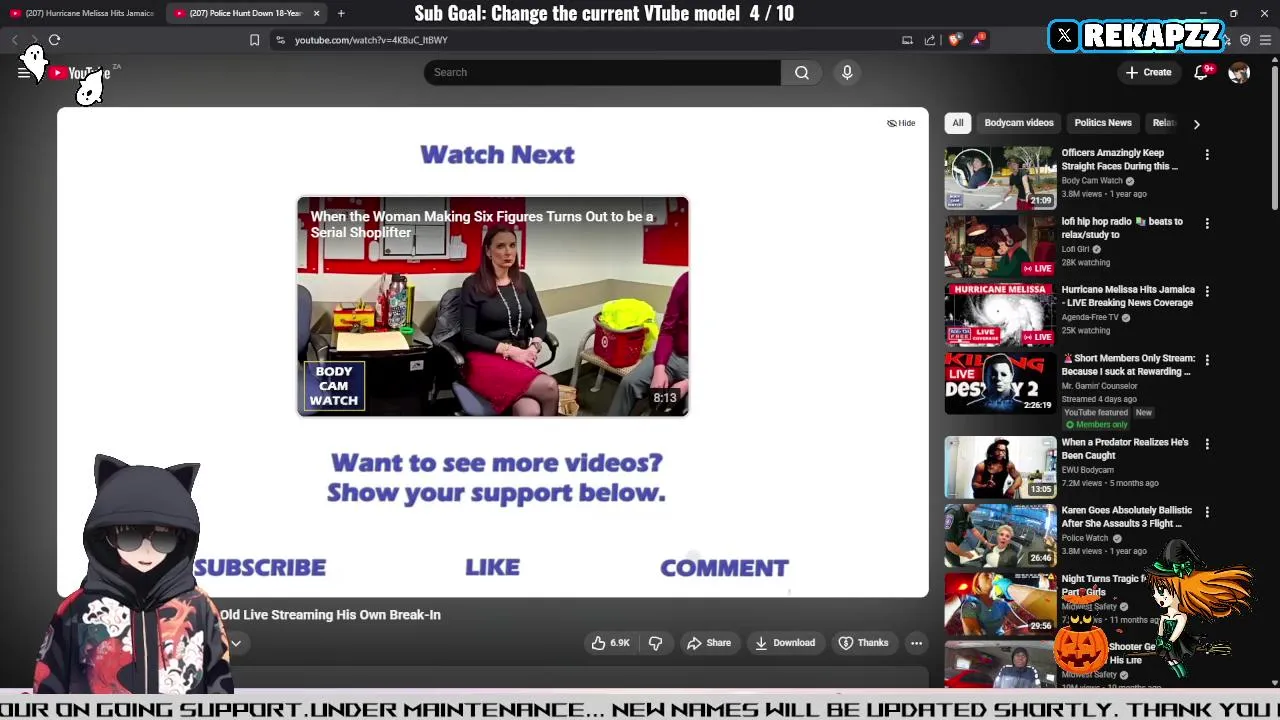Click the Download button

[x=785, y=643]
